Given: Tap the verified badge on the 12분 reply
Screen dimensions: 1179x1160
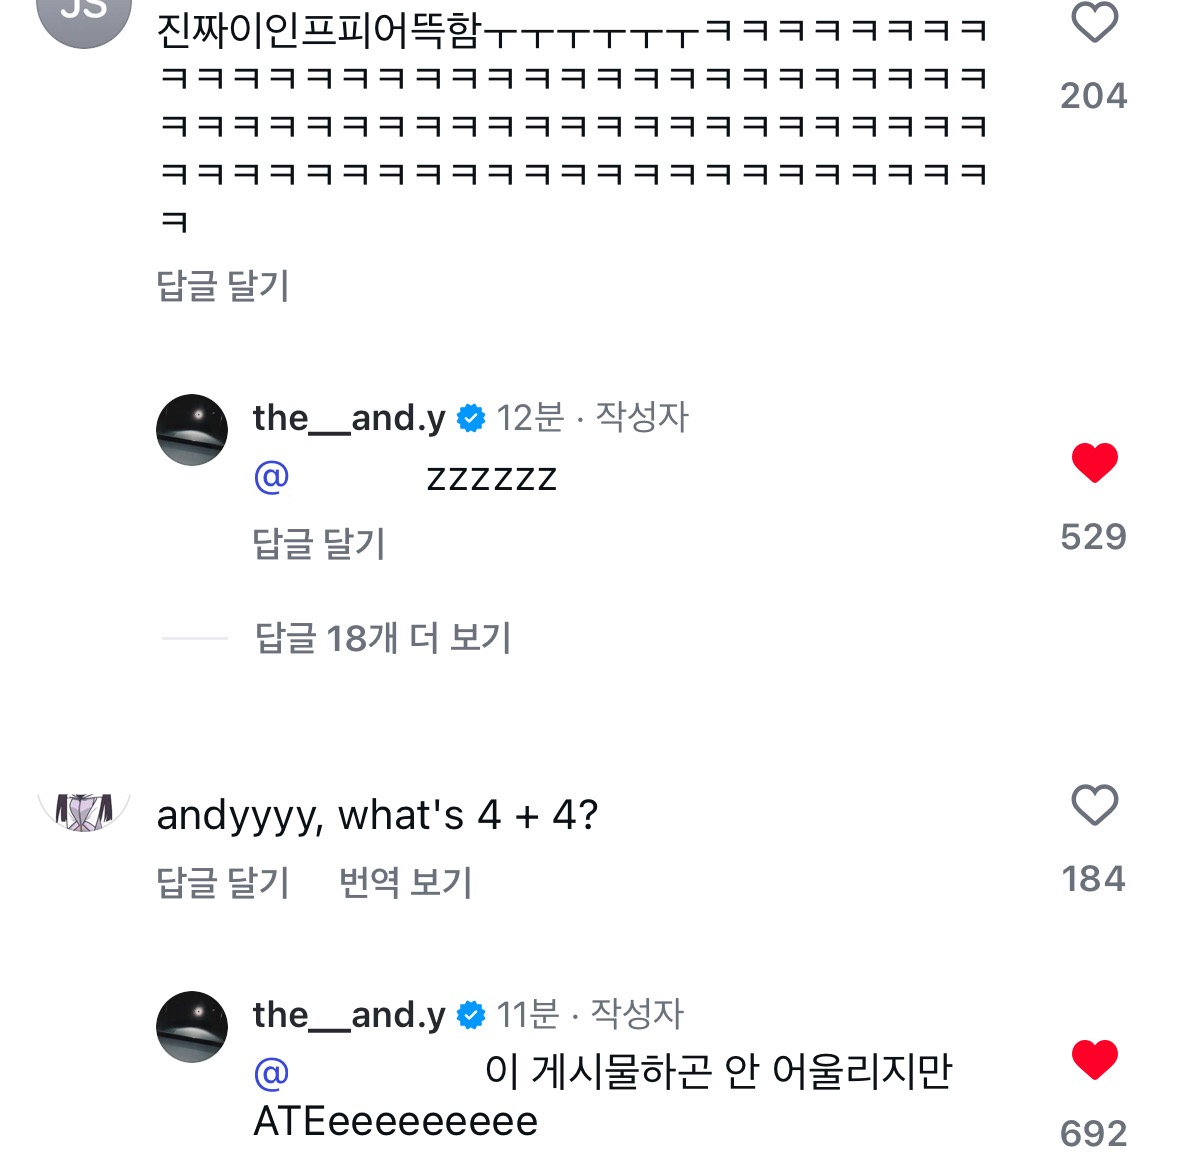Looking at the screenshot, I should 471,419.
